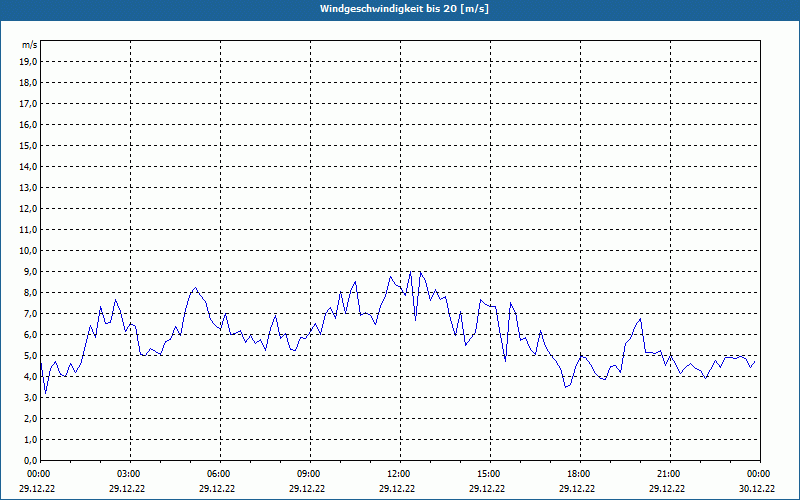Select the "5,0" y-axis label
The image size is (800, 500).
[31, 356]
